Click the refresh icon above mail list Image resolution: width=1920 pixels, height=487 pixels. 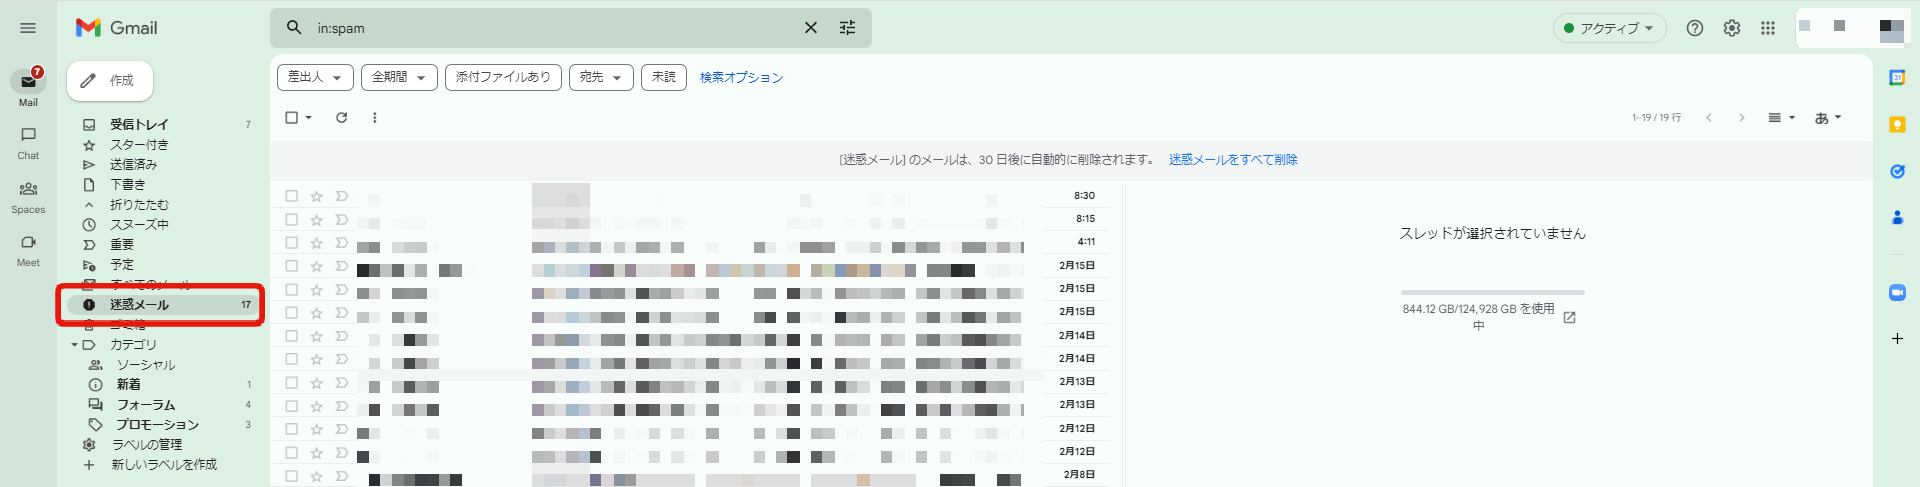[341, 118]
